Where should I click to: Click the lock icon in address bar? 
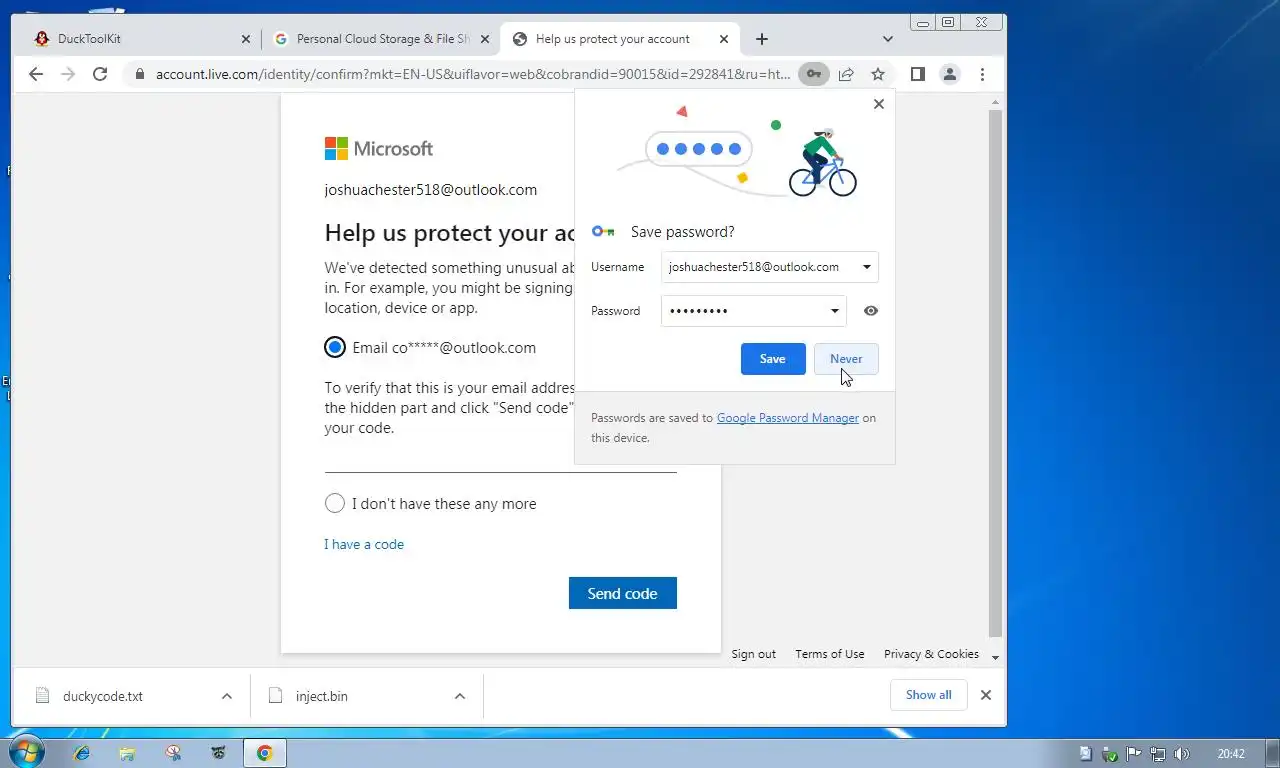(x=139, y=74)
